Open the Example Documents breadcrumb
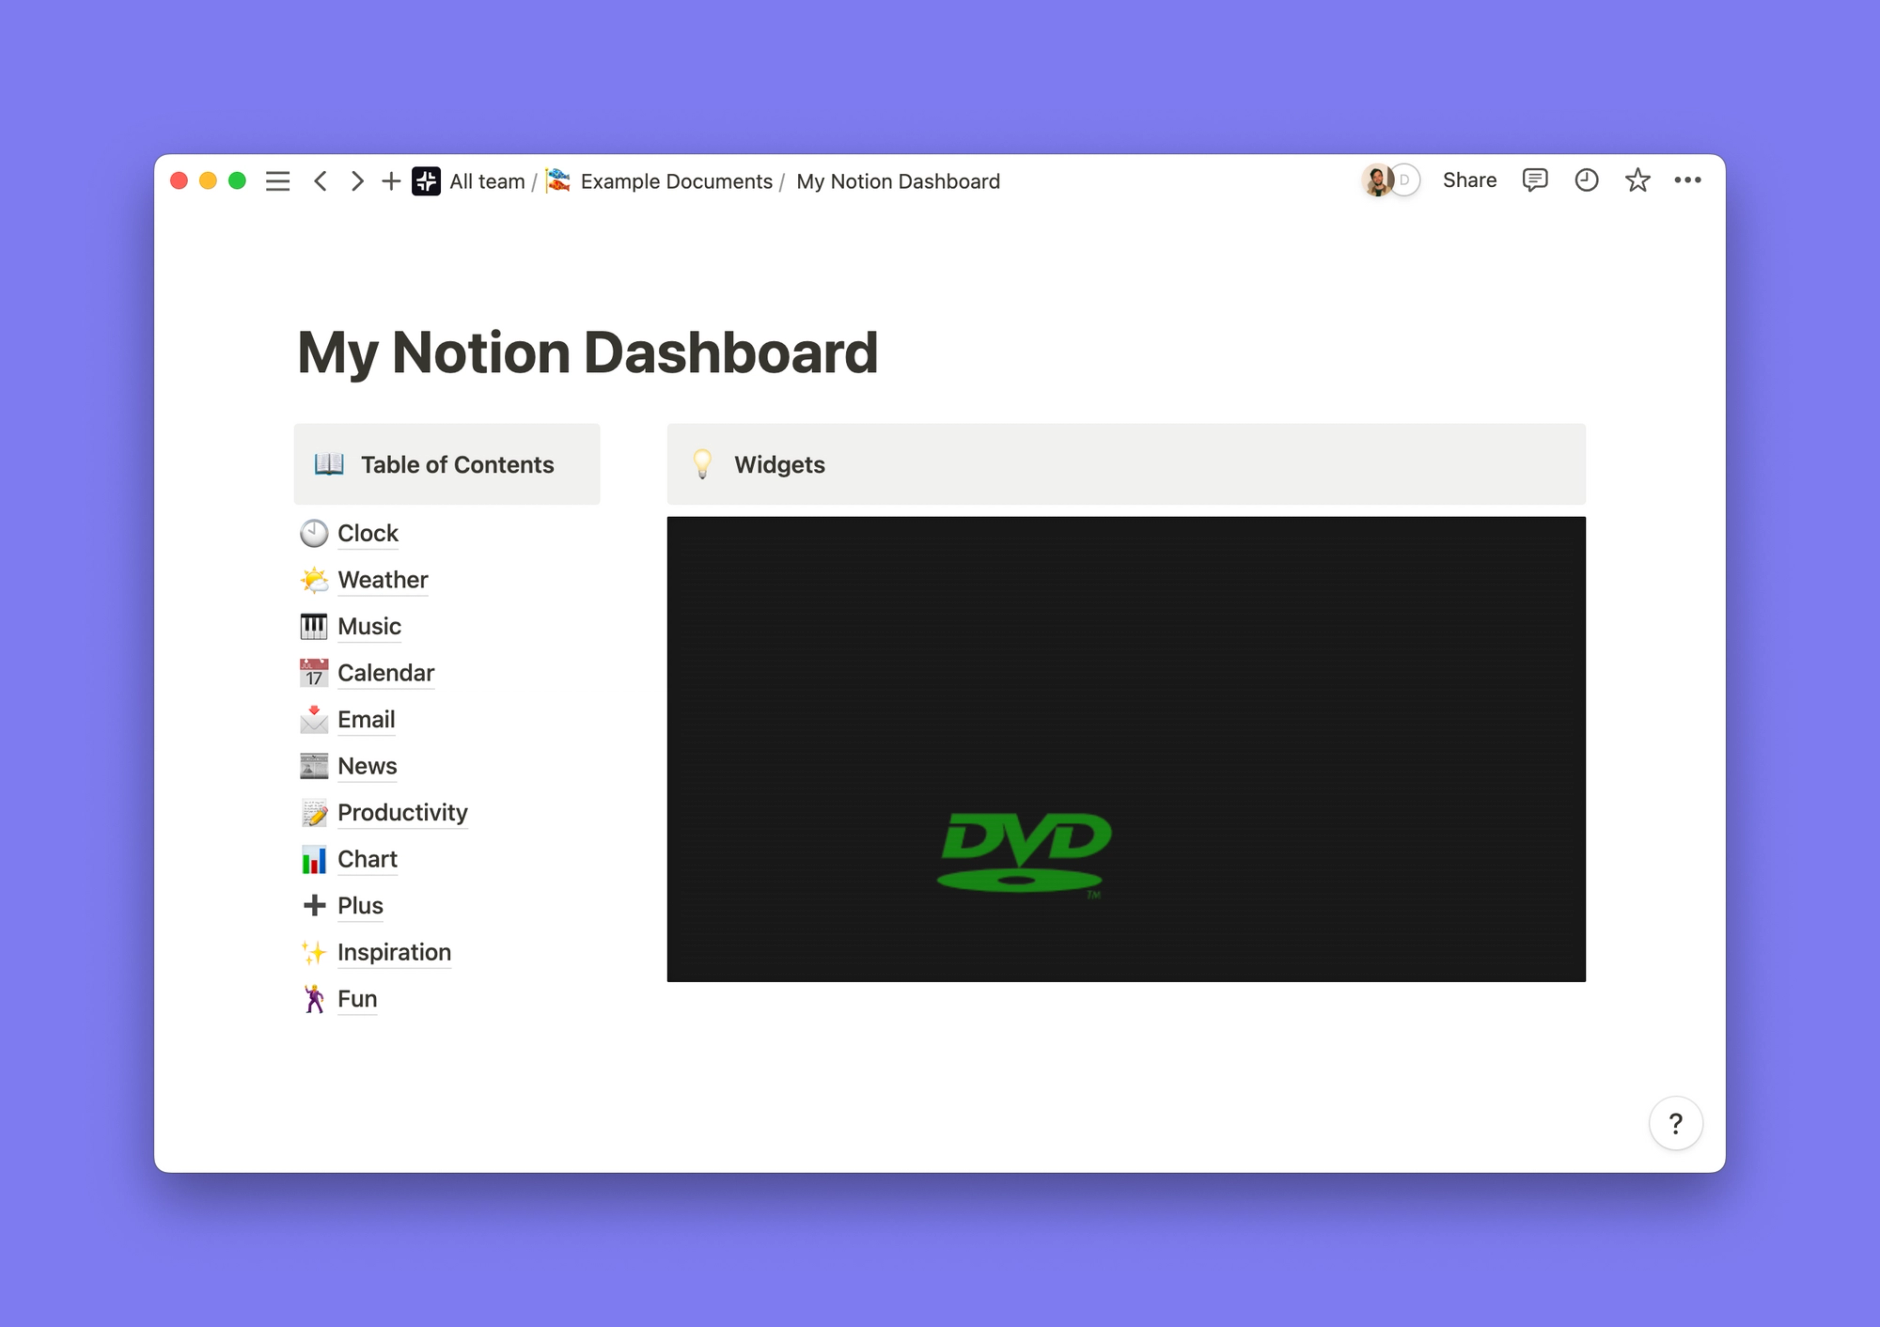Screen dimensions: 1880x1327 click(x=676, y=181)
